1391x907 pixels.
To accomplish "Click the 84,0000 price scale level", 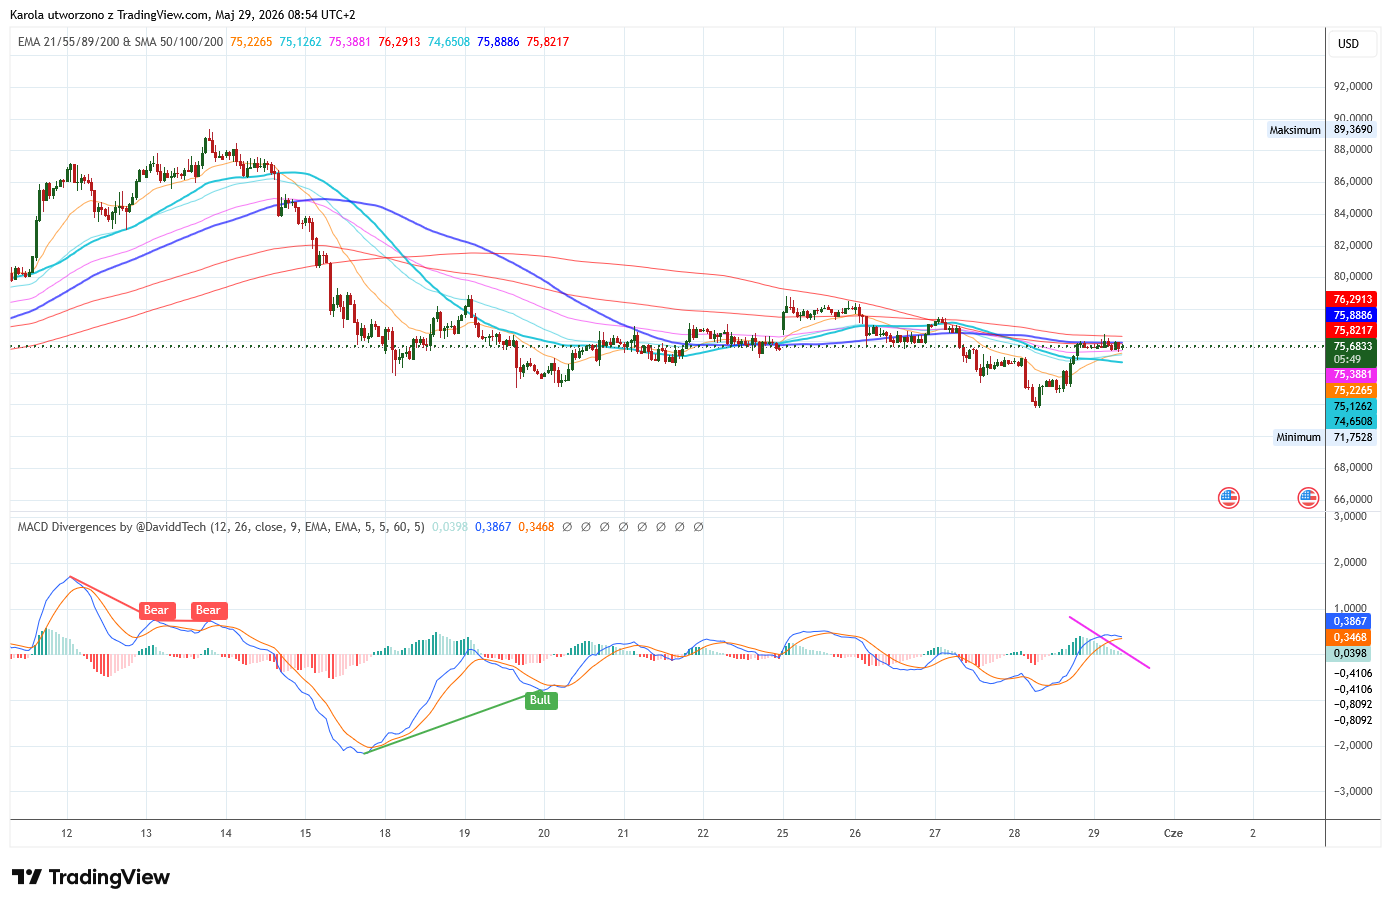I will [x=1353, y=213].
